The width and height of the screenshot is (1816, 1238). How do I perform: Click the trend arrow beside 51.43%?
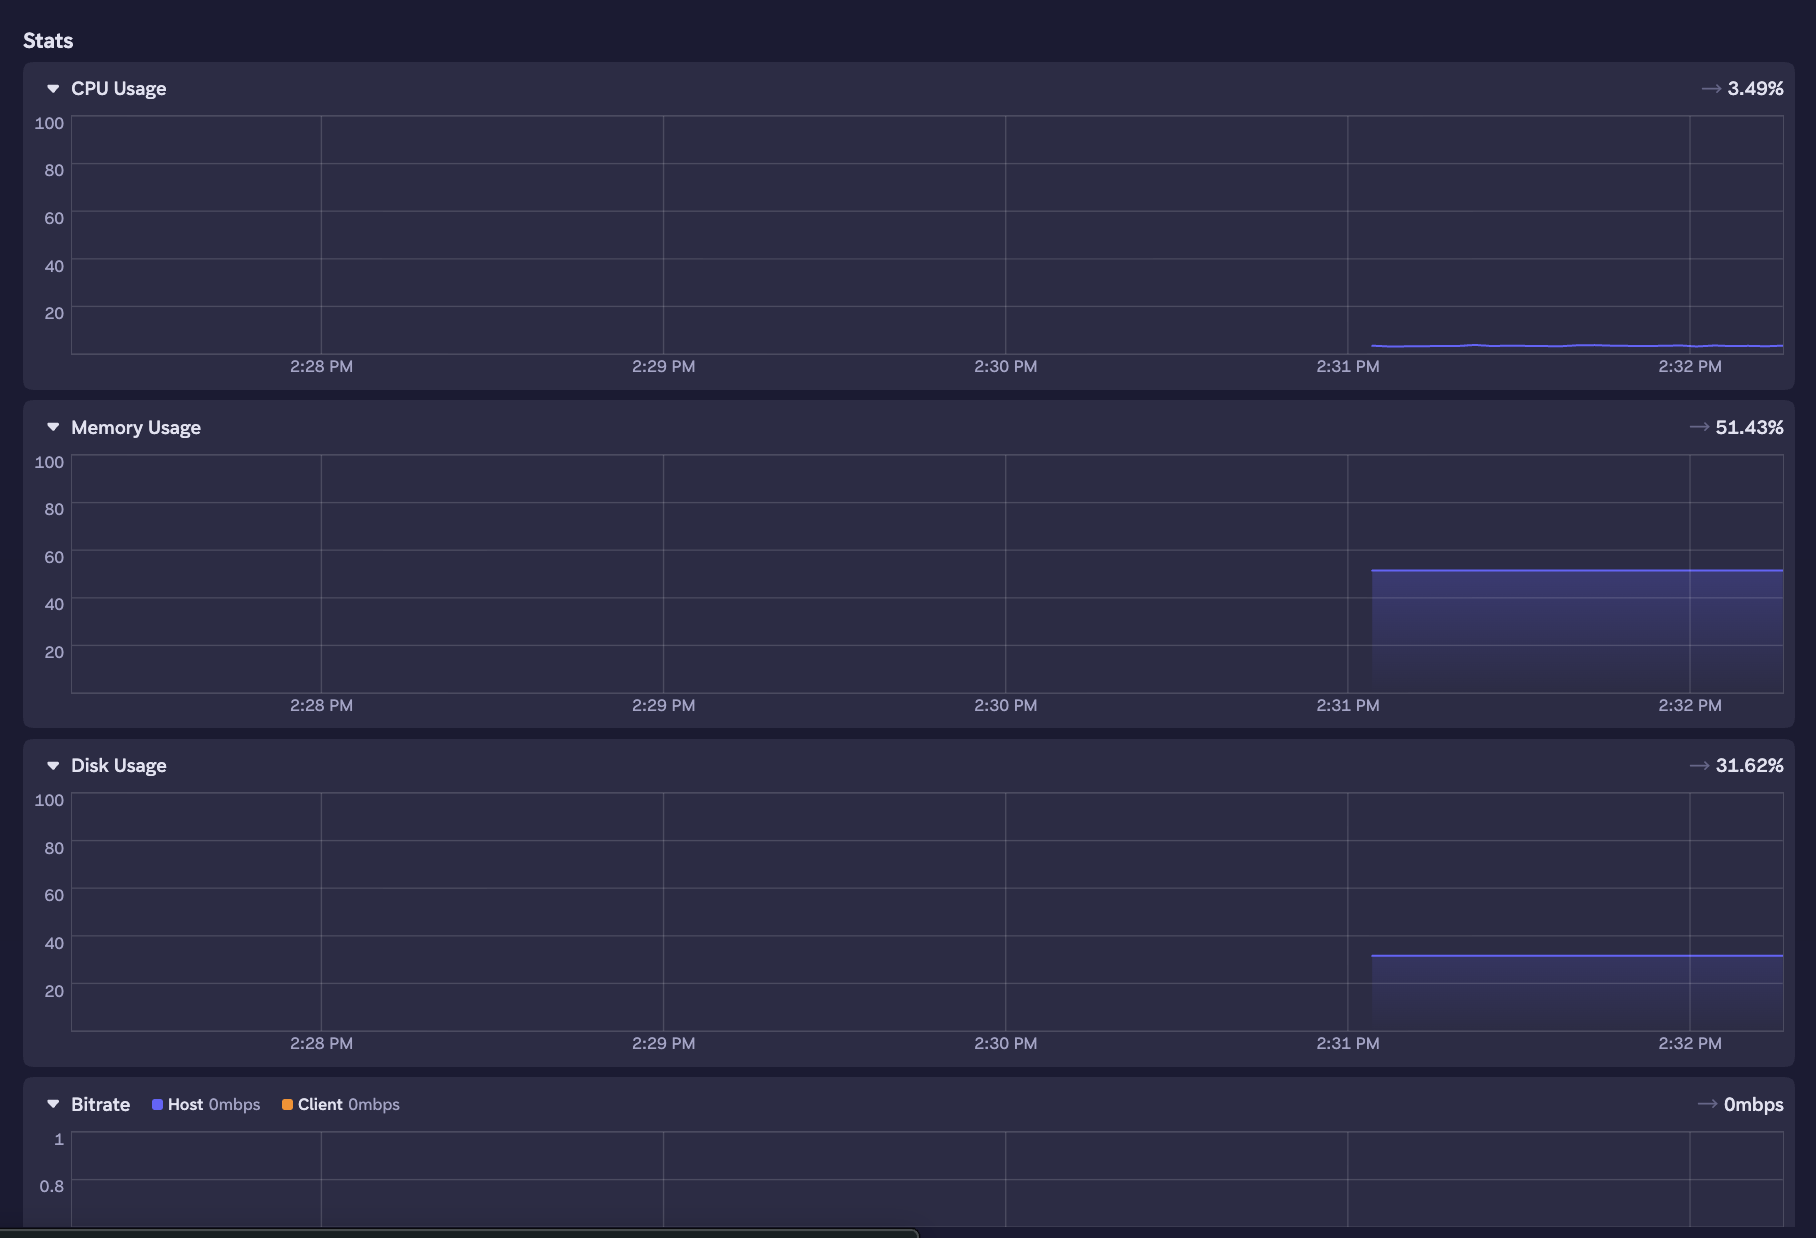coord(1699,427)
